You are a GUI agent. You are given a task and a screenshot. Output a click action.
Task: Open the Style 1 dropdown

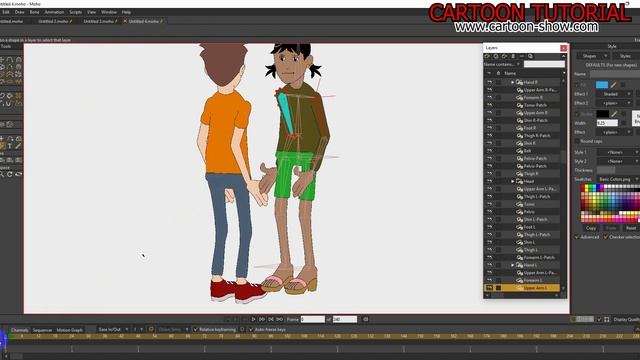[618, 152]
